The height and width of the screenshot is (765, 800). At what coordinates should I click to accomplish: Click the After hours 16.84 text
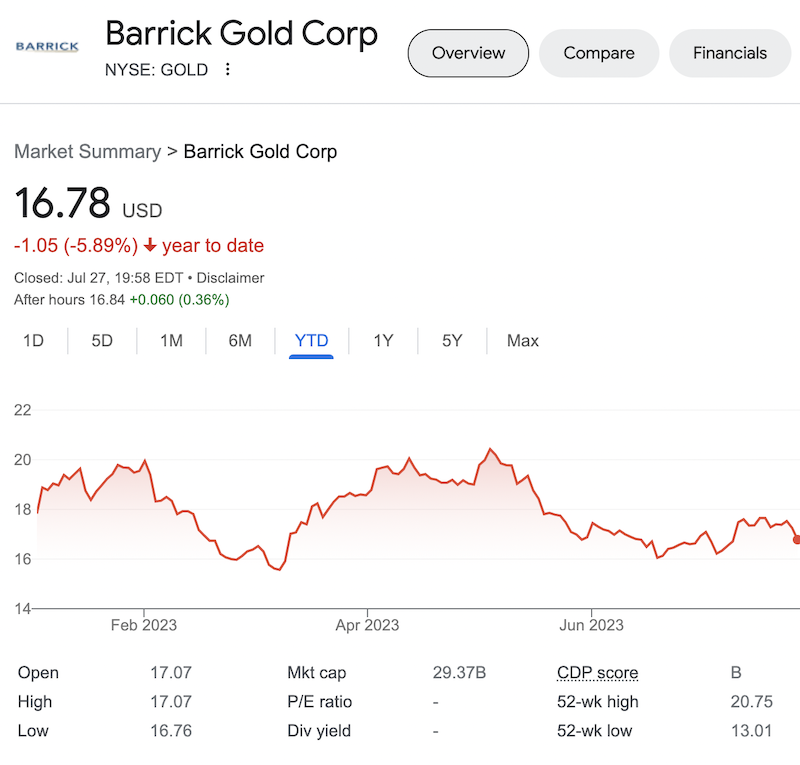69,300
